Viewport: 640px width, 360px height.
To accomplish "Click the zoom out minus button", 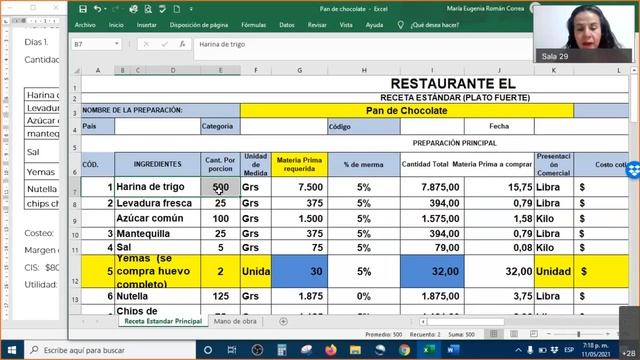I will (549, 334).
